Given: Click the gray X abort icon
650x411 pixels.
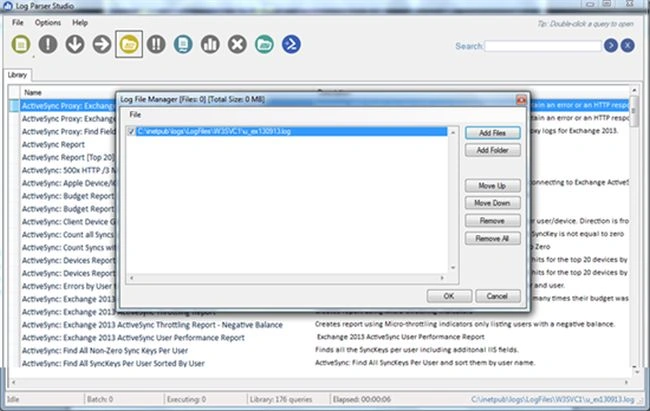Looking at the screenshot, I should [237, 44].
